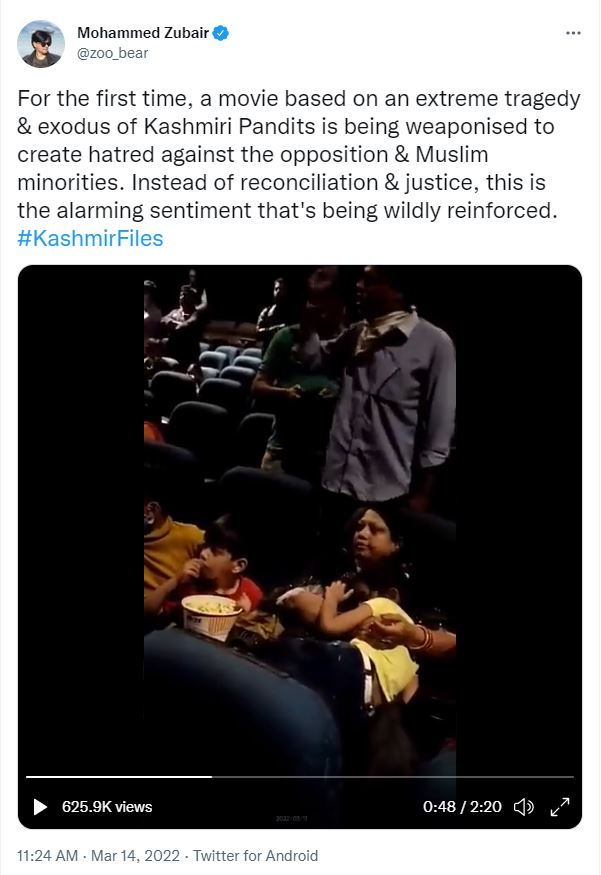This screenshot has width=601, height=875.
Task: Click the 625.9K views counter
Action: [x=107, y=807]
